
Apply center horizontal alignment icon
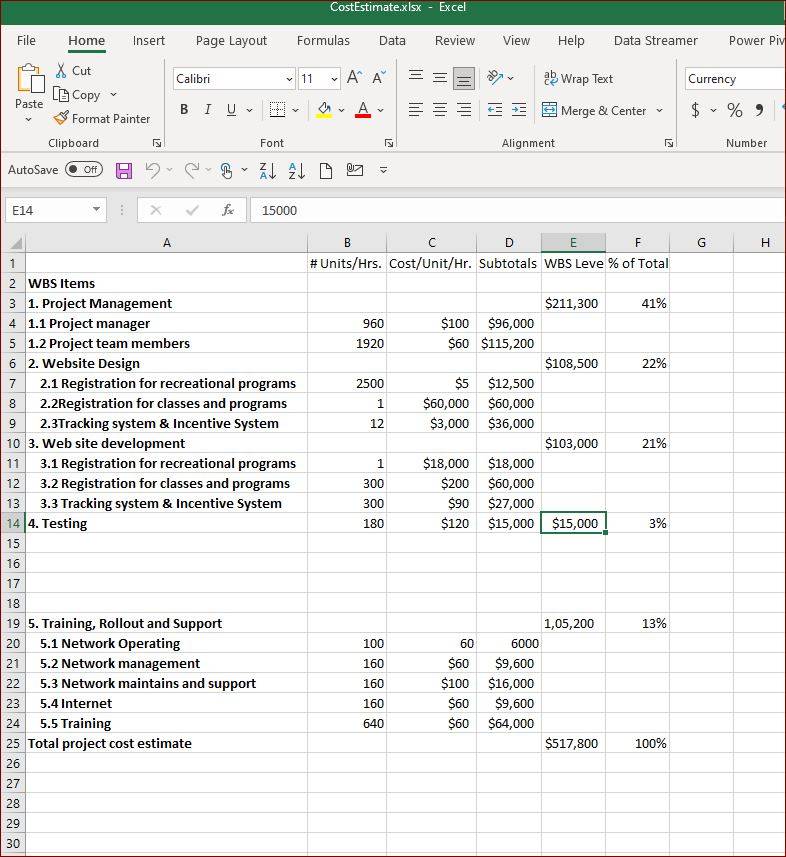pyautogui.click(x=439, y=110)
